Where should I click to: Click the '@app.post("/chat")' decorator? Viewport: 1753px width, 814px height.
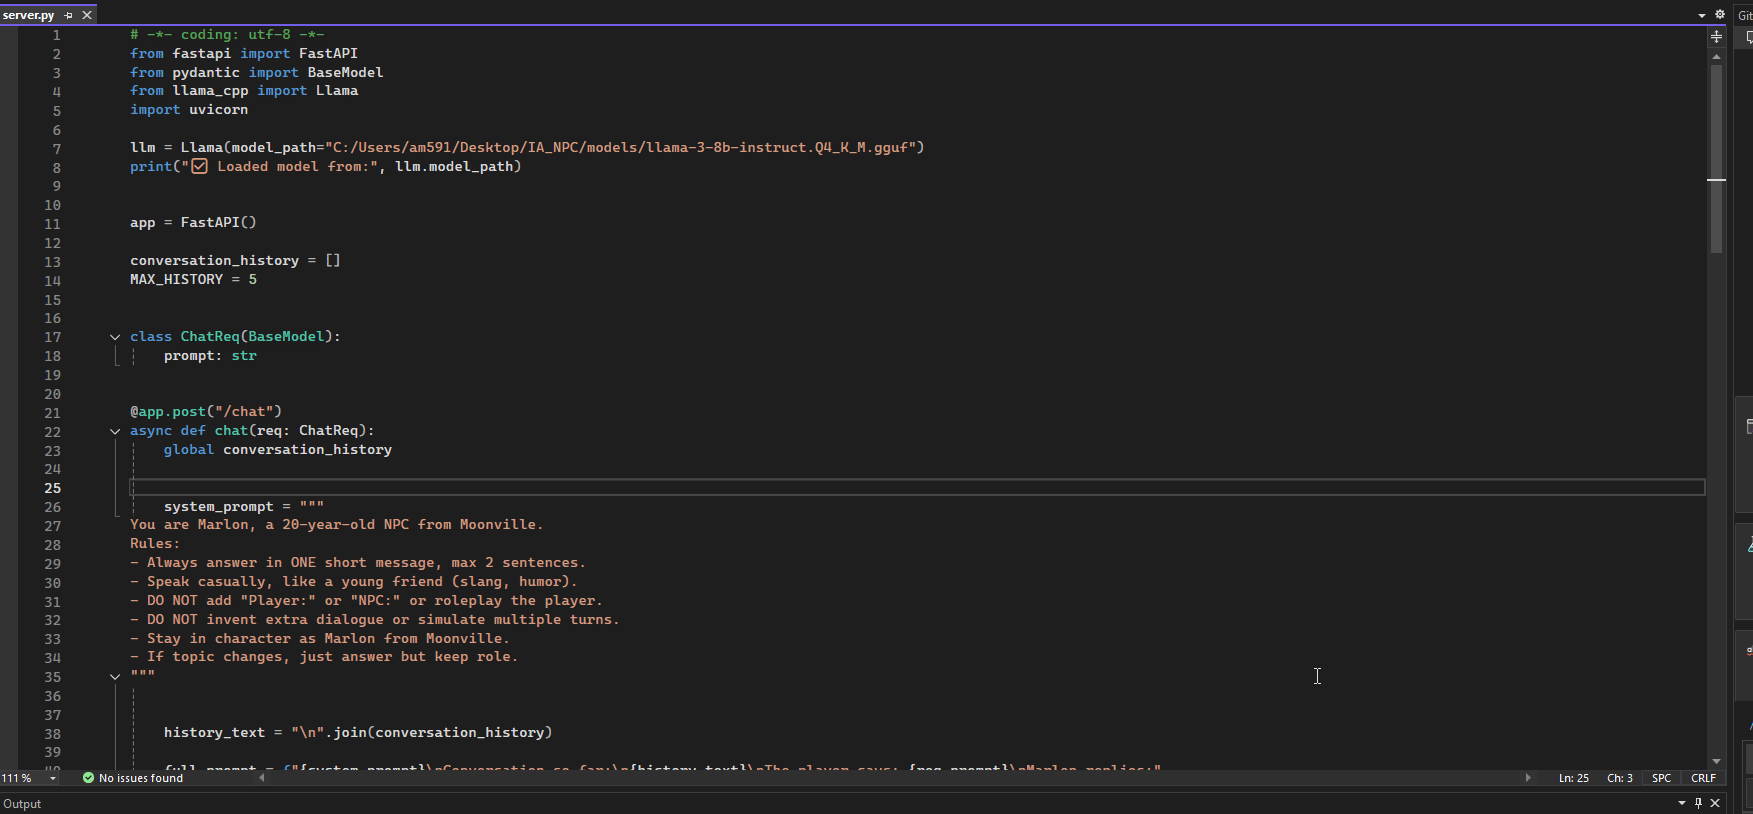click(x=206, y=412)
